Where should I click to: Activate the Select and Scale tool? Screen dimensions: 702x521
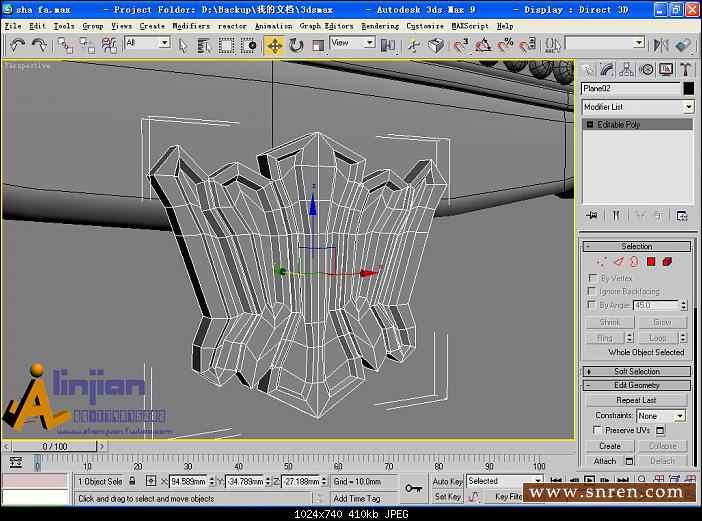pyautogui.click(x=317, y=45)
